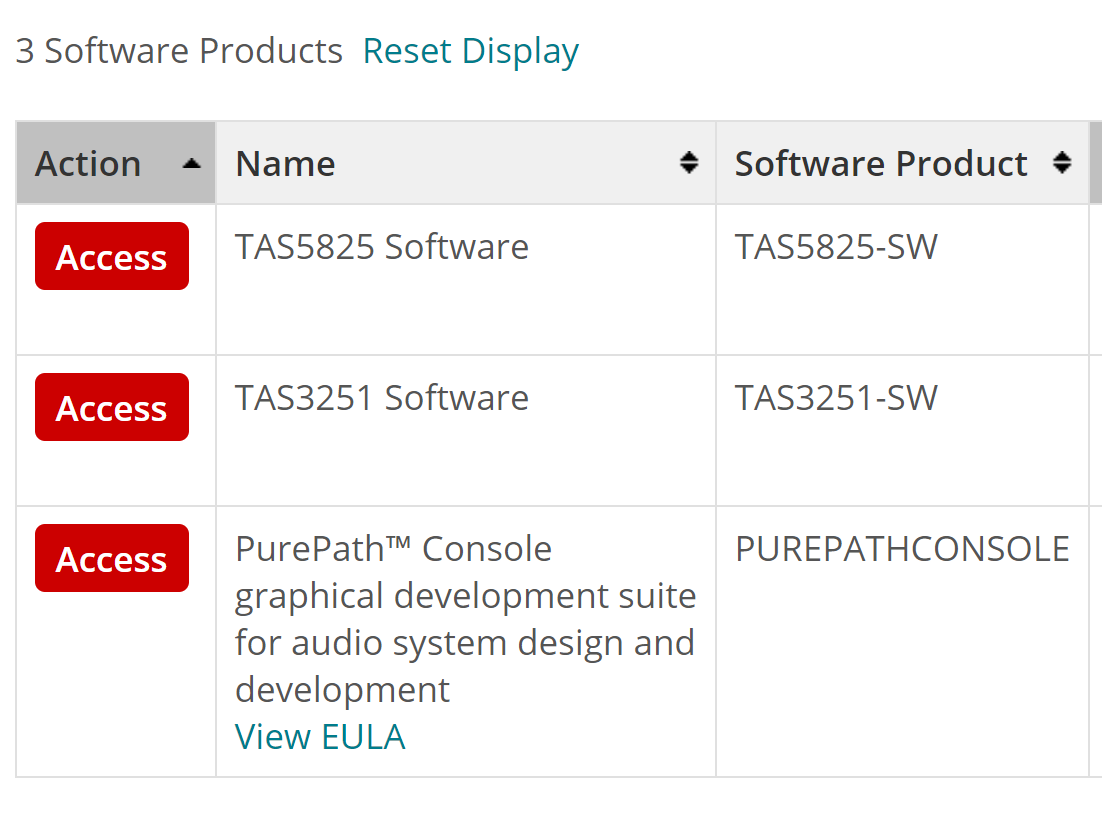Select the TAS5825 Software name cell

(x=466, y=280)
